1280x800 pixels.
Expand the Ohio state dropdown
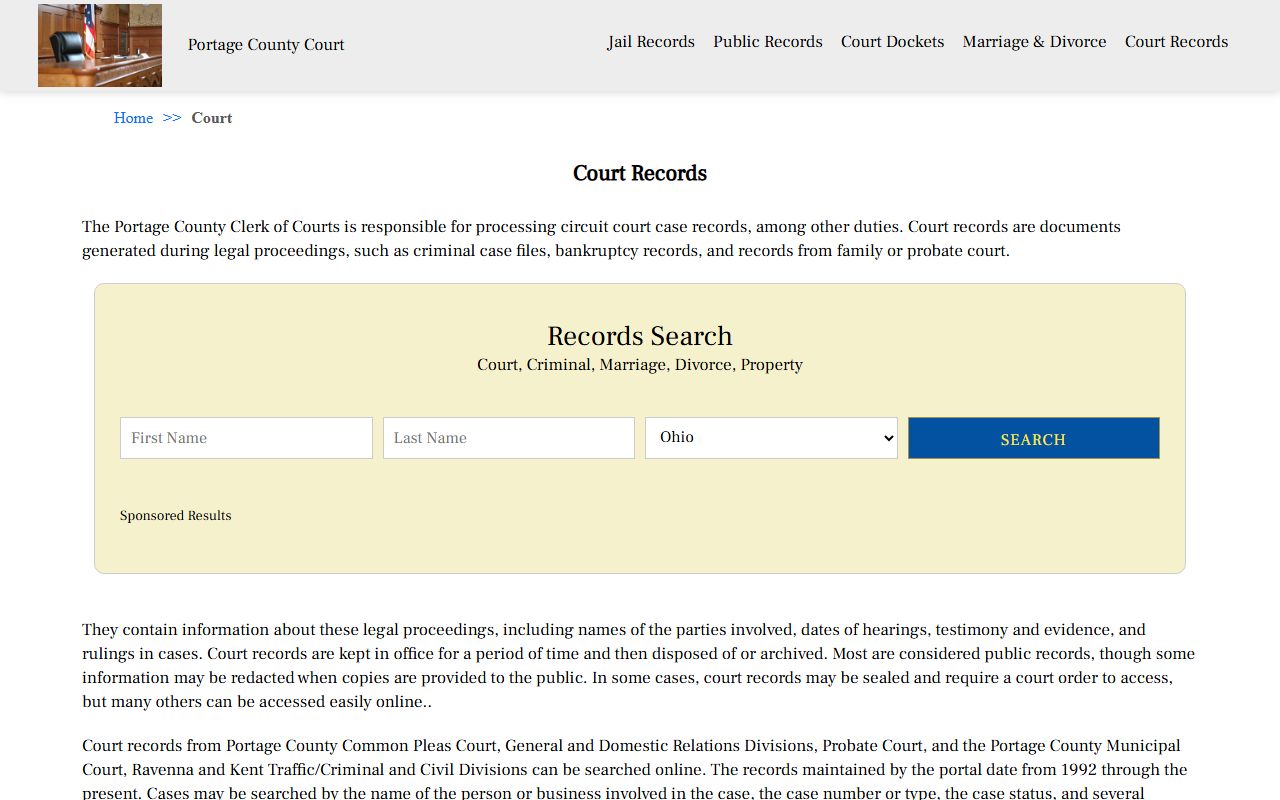pos(771,438)
